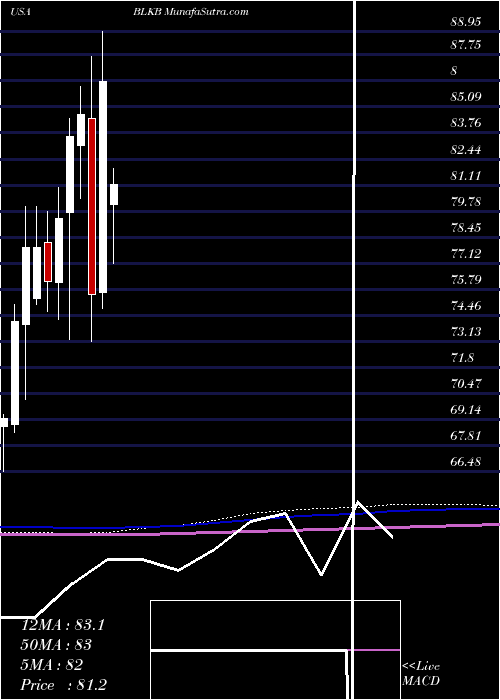Image resolution: width=500 pixels, height=700 pixels.
Task: Click the 88.95 price axis label
Action: (466, 22)
